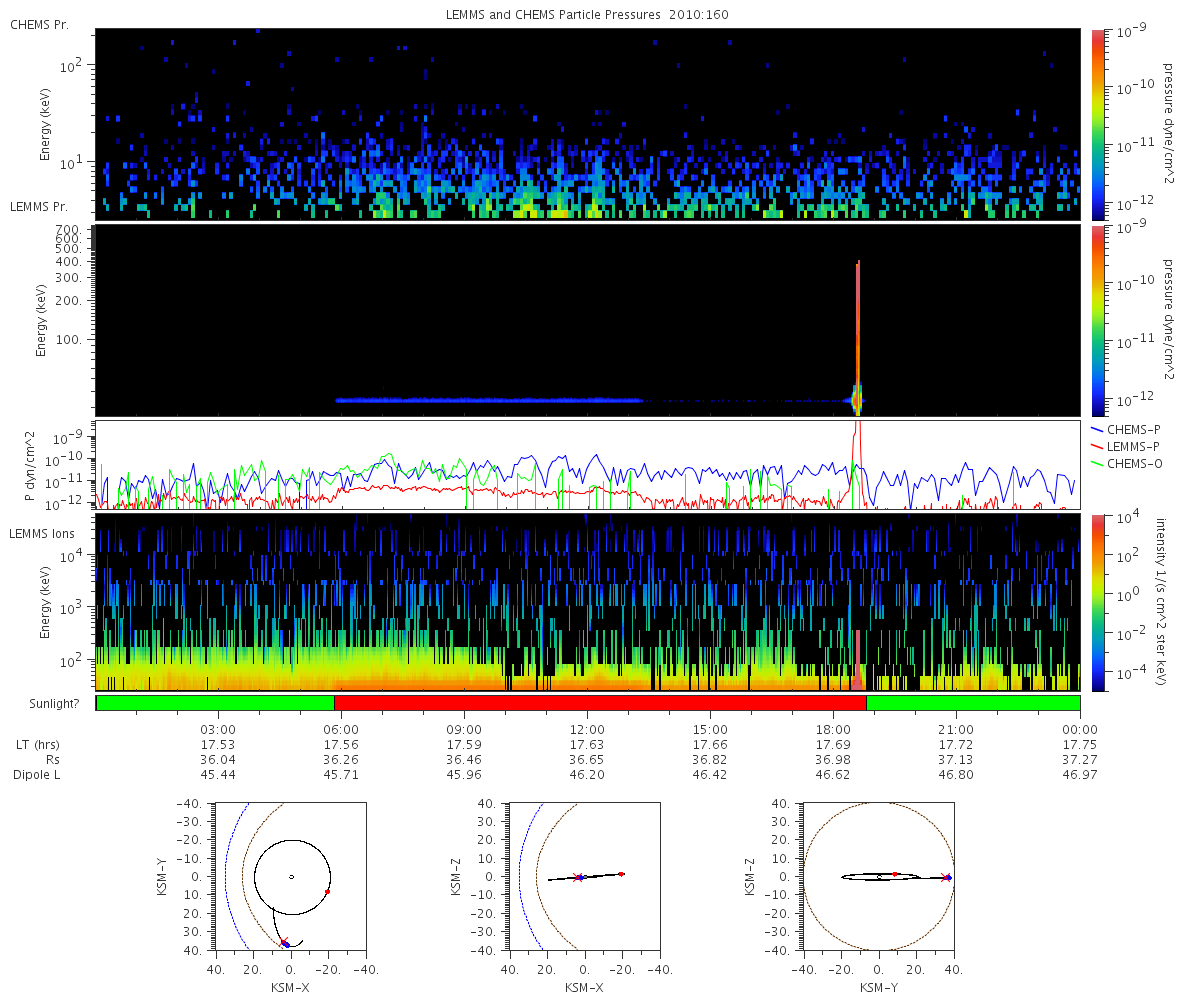Viewport: 1200px width, 1000px height.
Task: Click the LEMMS Ions intensity color bar
Action: click(1097, 602)
